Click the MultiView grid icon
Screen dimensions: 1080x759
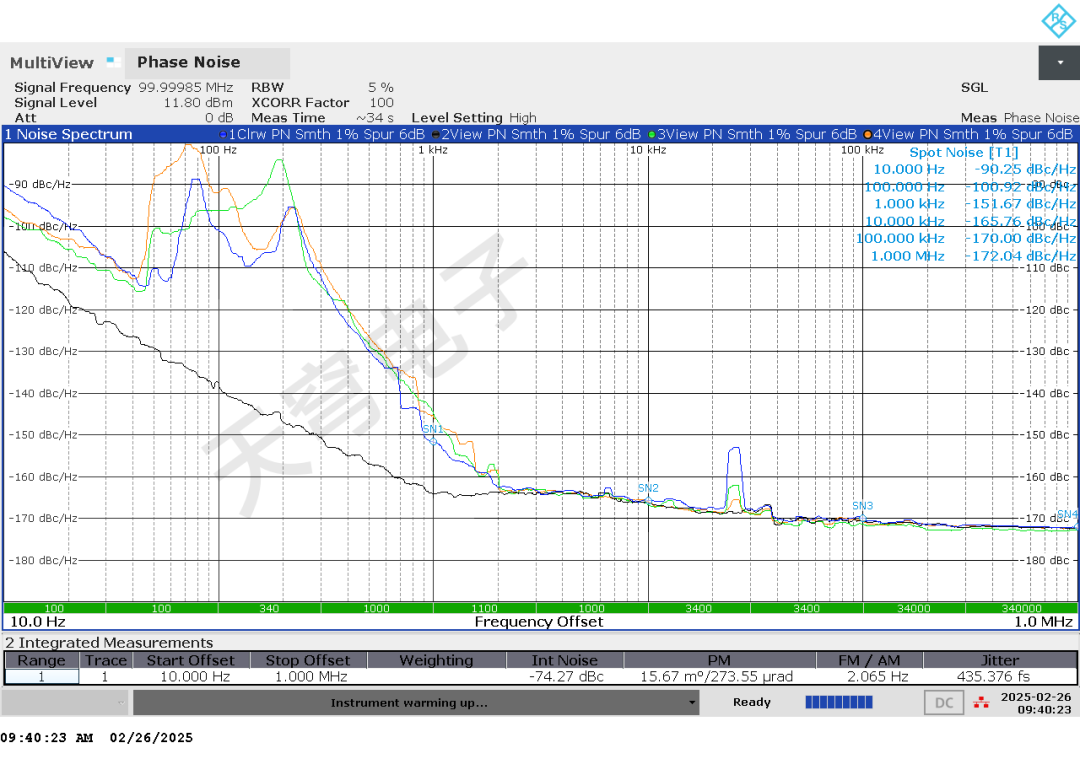point(114,62)
